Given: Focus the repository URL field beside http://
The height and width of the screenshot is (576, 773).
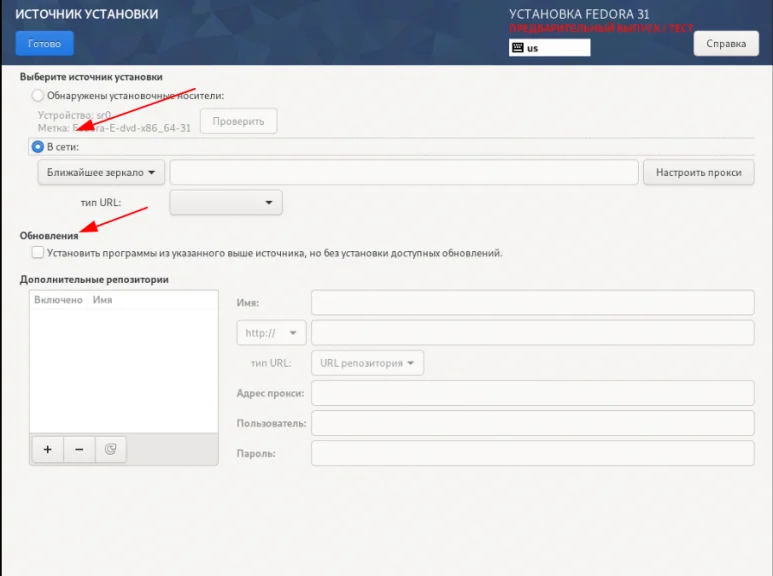Looking at the screenshot, I should 532,333.
